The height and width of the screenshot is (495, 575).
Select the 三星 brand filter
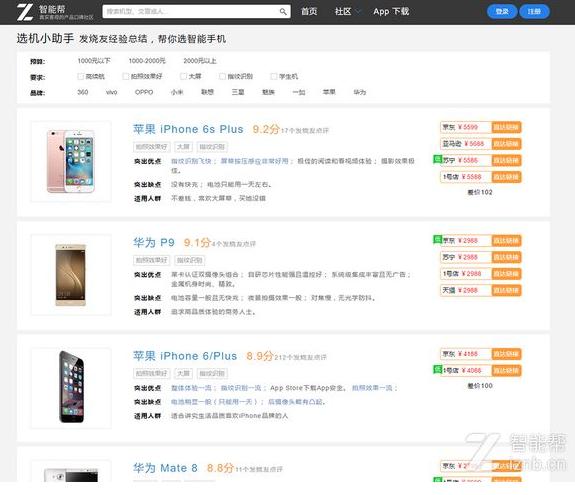[x=238, y=92]
